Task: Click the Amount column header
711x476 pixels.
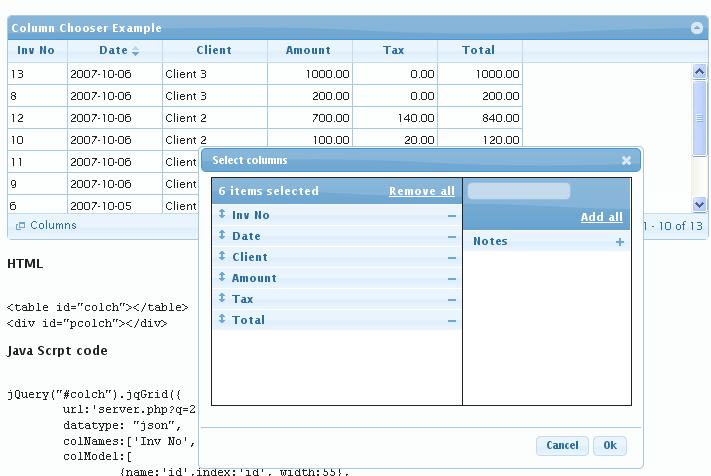Action: (308, 50)
